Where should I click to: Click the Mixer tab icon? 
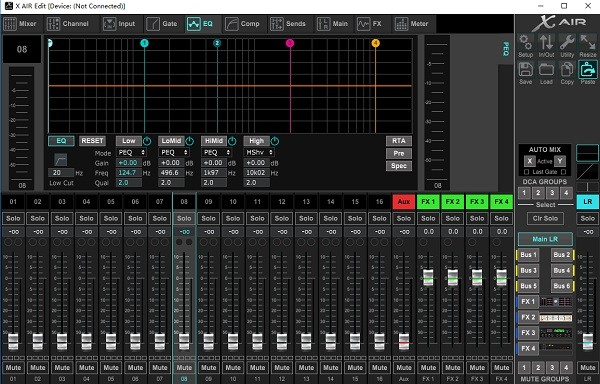pos(10,24)
